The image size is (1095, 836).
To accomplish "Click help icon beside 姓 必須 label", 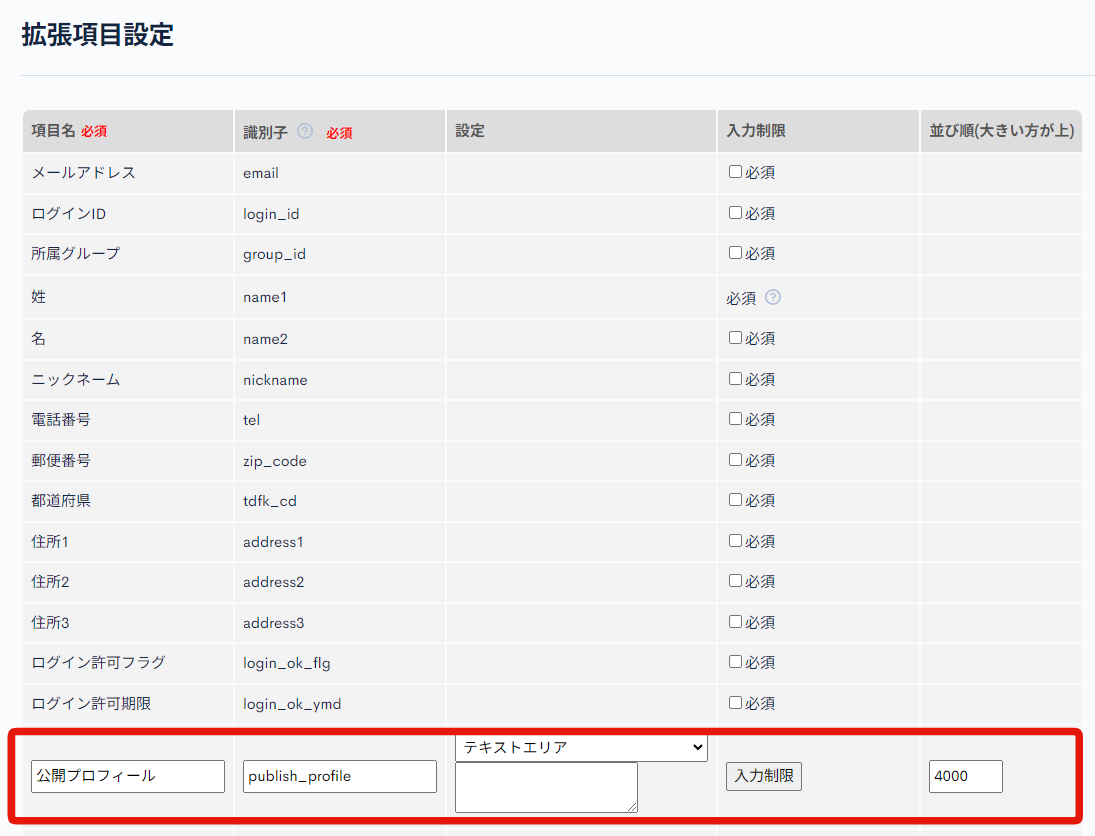I will [x=772, y=297].
